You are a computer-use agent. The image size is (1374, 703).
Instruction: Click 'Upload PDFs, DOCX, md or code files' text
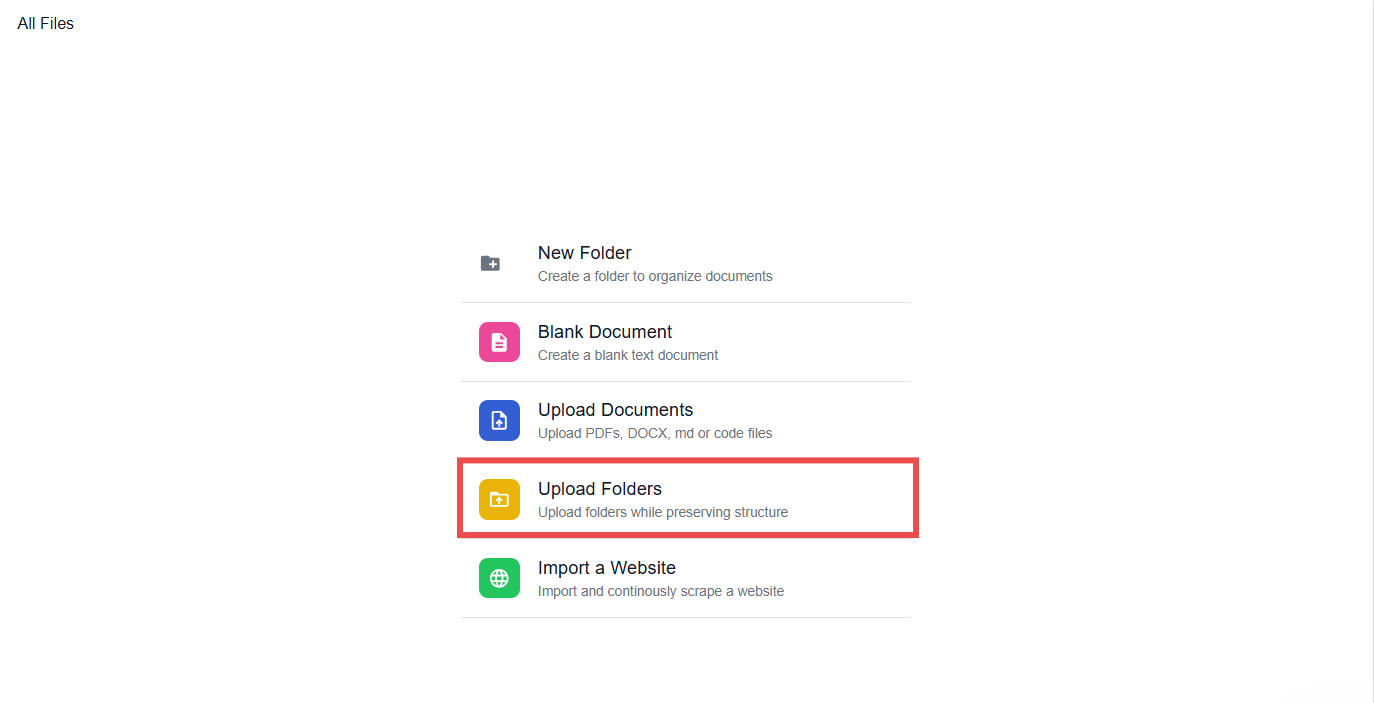click(655, 433)
